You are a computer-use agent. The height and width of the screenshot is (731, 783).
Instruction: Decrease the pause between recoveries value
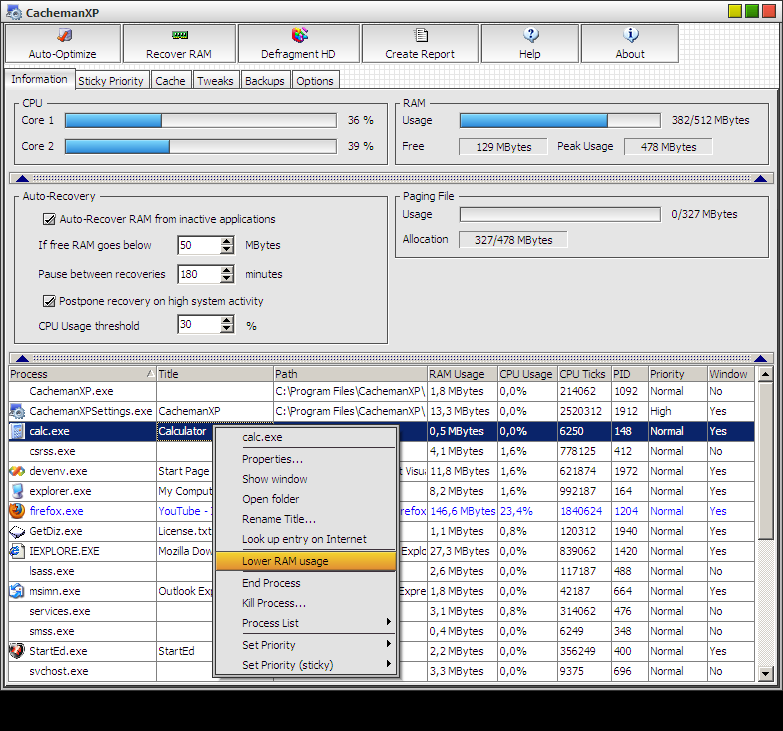click(x=227, y=278)
